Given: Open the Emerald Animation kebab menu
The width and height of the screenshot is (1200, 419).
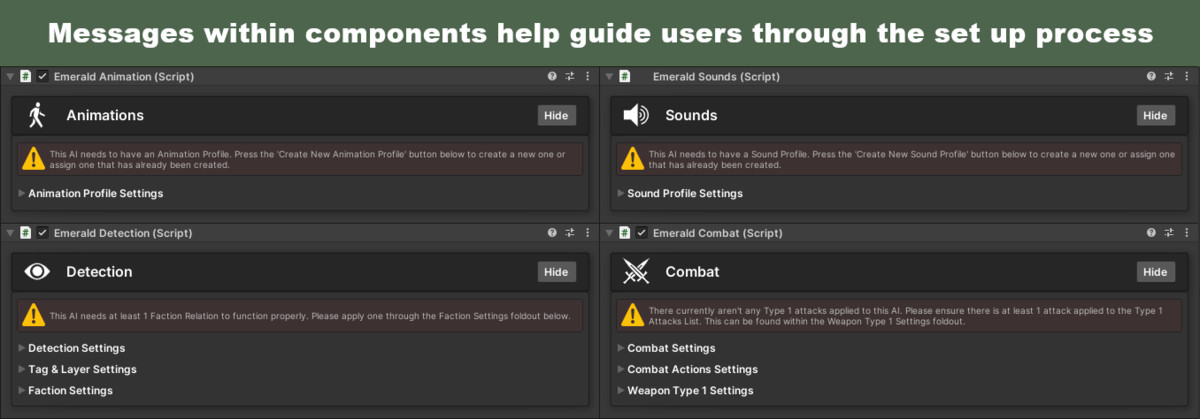Looking at the screenshot, I should tap(587, 77).
